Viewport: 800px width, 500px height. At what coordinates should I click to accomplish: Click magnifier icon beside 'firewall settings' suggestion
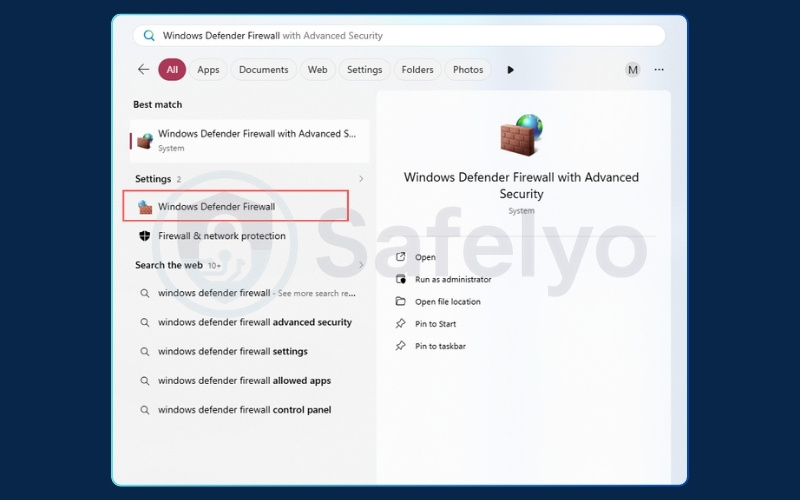[x=145, y=352]
